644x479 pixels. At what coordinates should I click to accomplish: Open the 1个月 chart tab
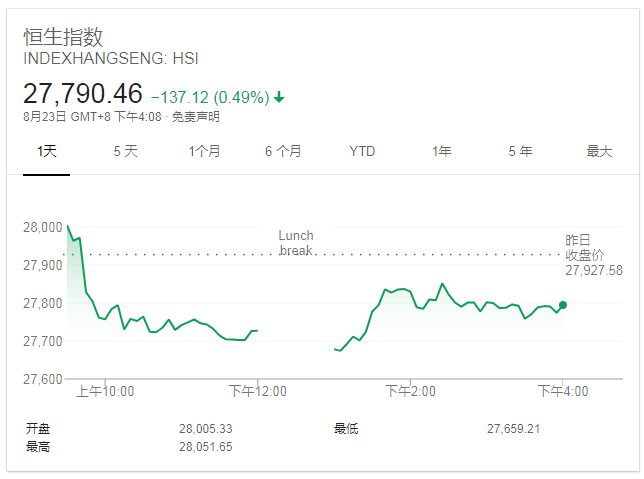pos(204,151)
